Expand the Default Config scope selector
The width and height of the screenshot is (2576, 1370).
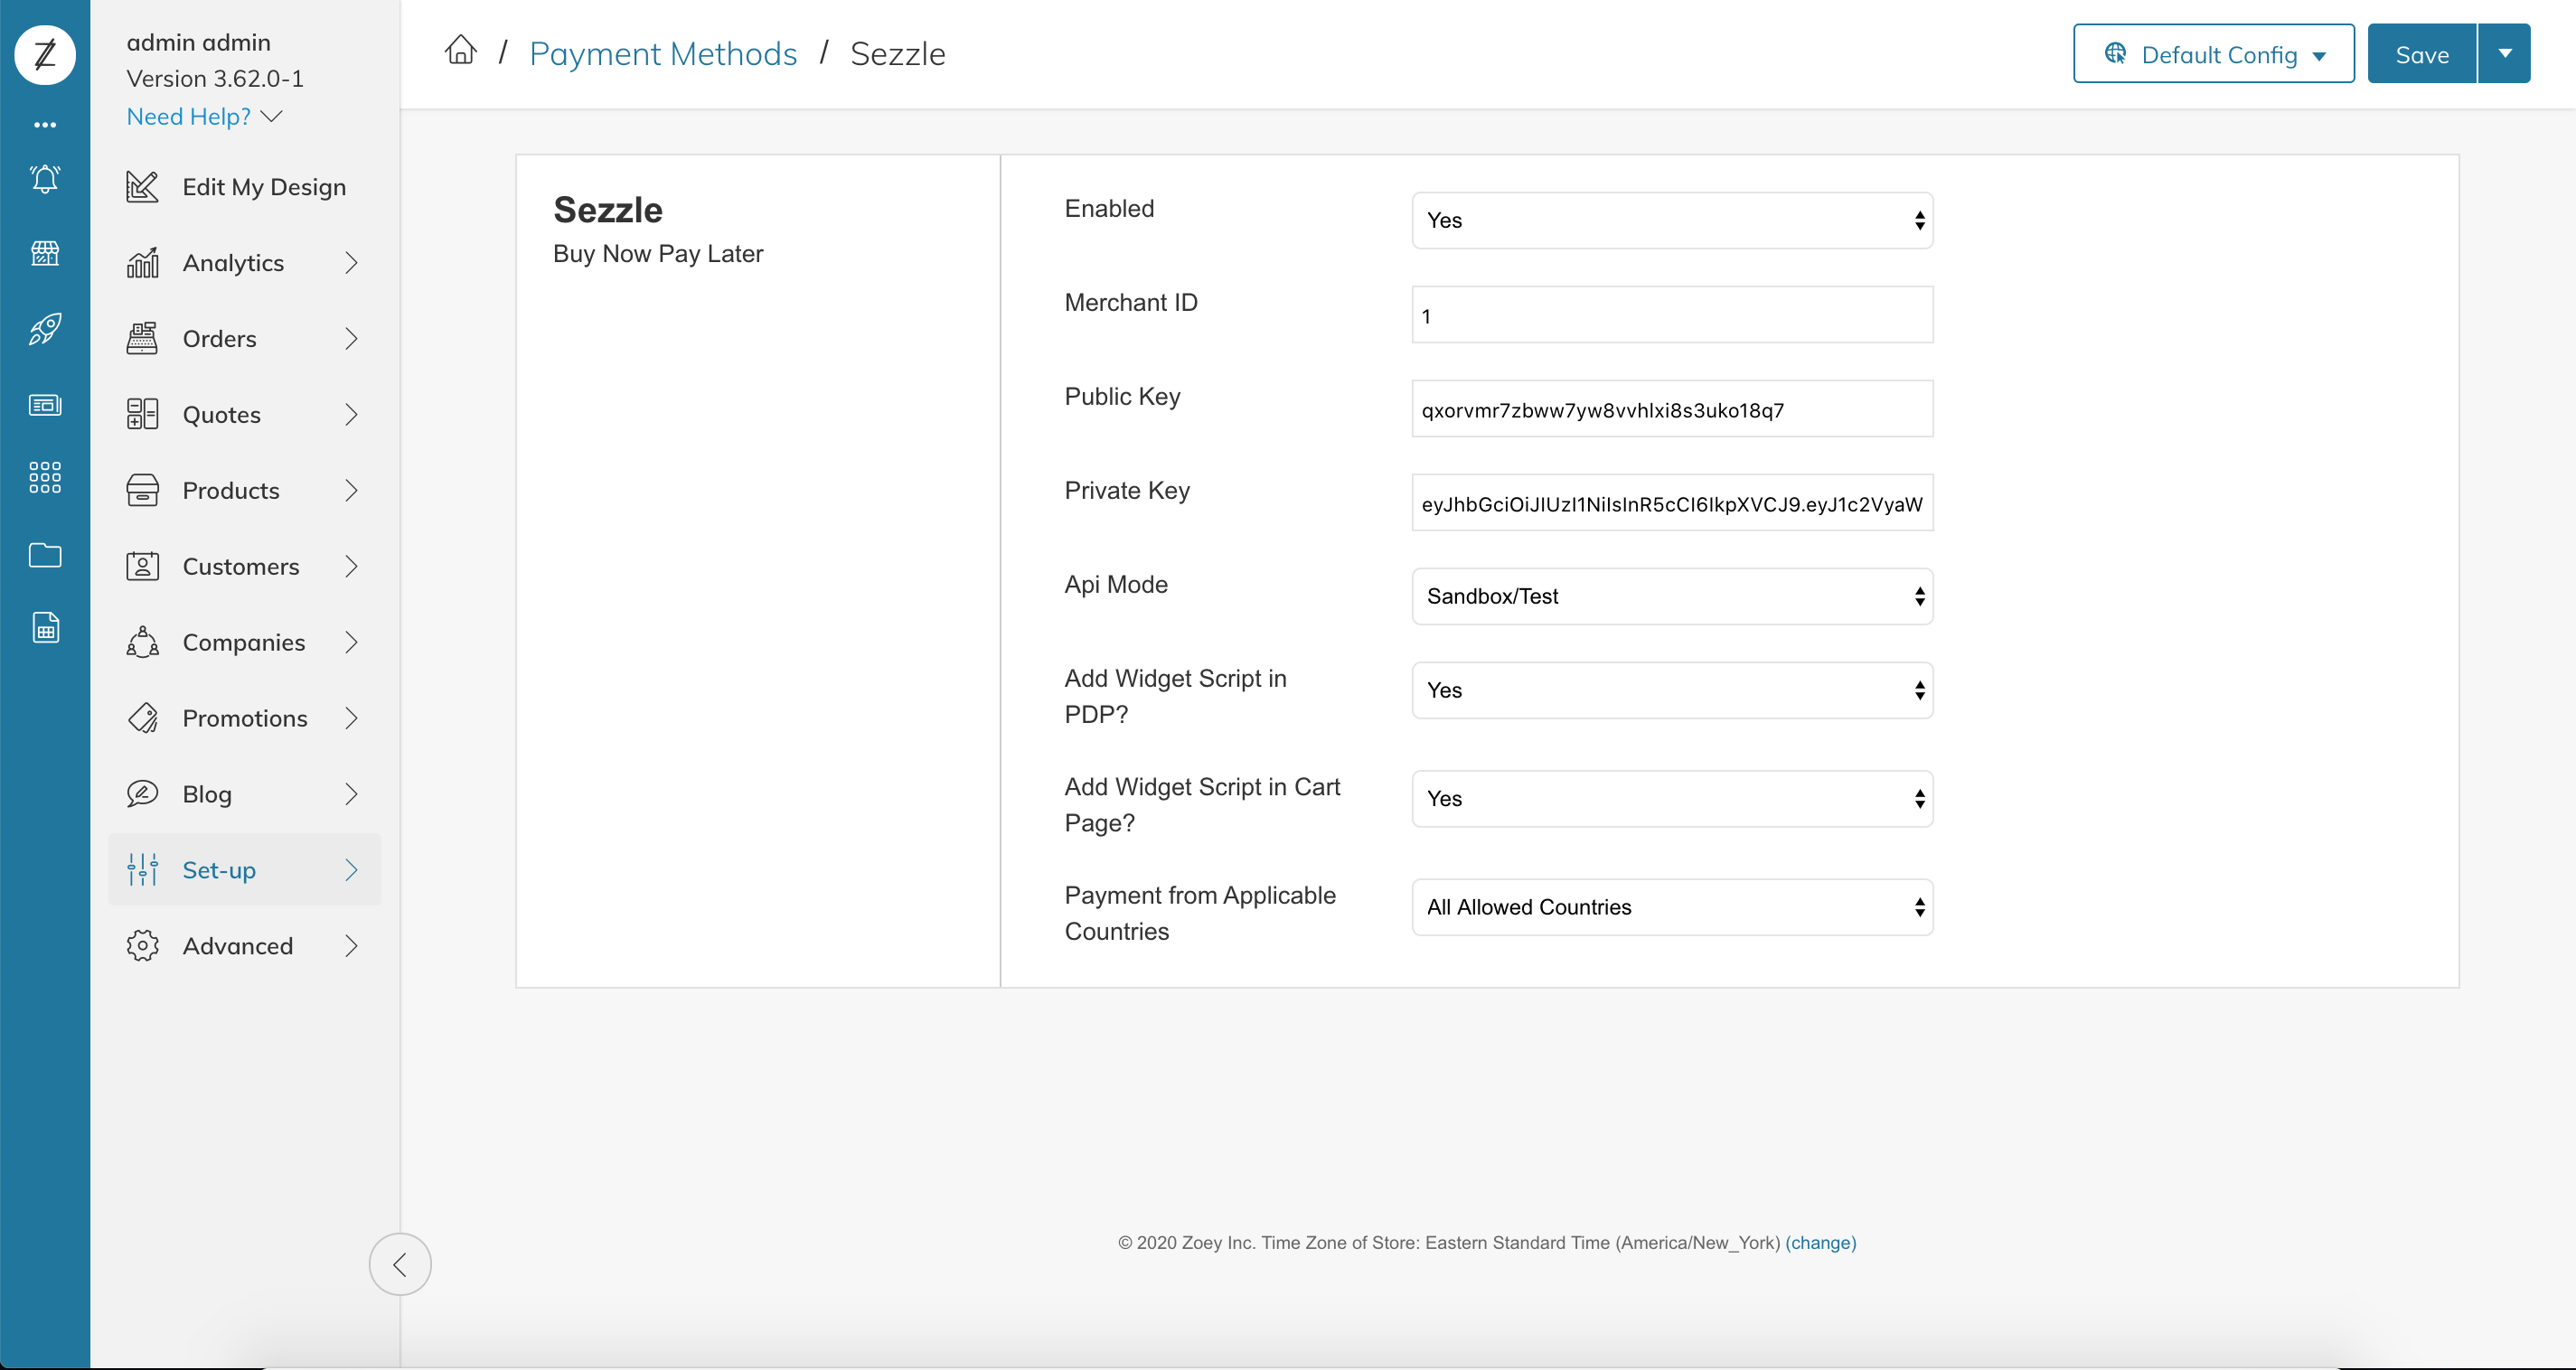coord(2213,54)
